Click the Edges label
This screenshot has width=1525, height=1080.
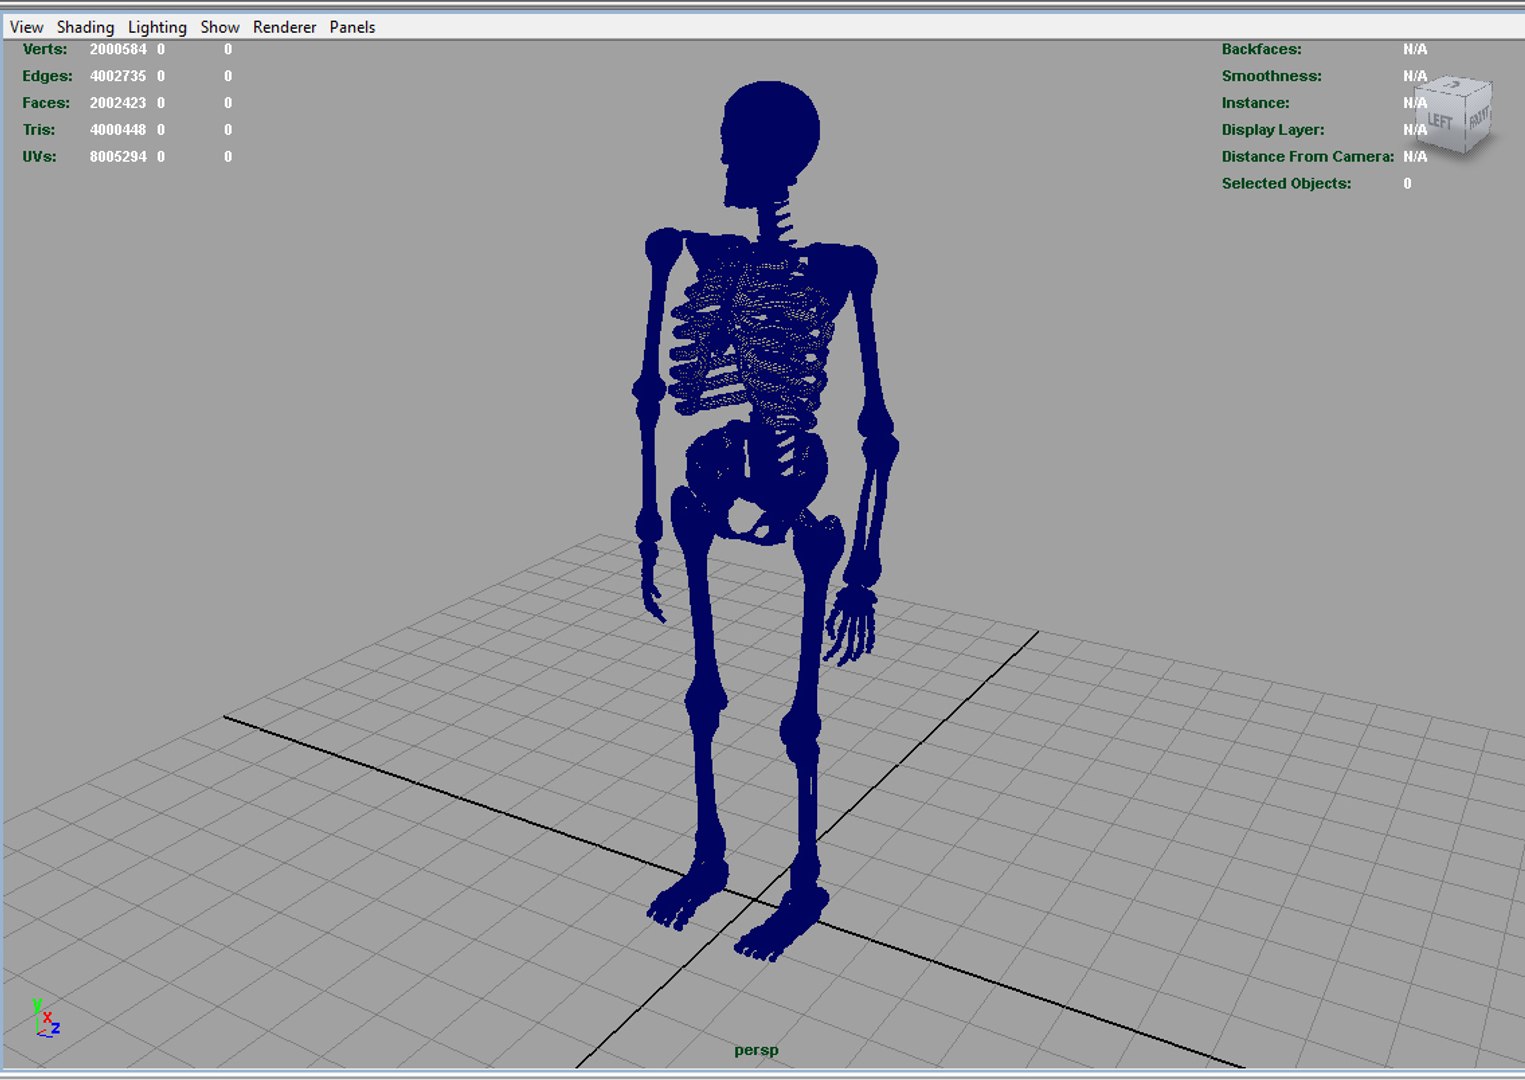47,76
